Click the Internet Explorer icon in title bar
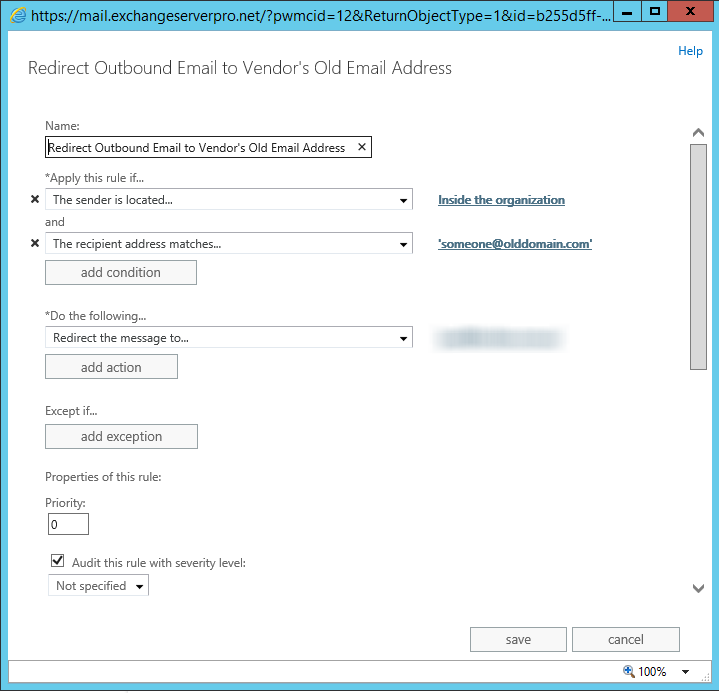The height and width of the screenshot is (693, 719). click(x=17, y=15)
